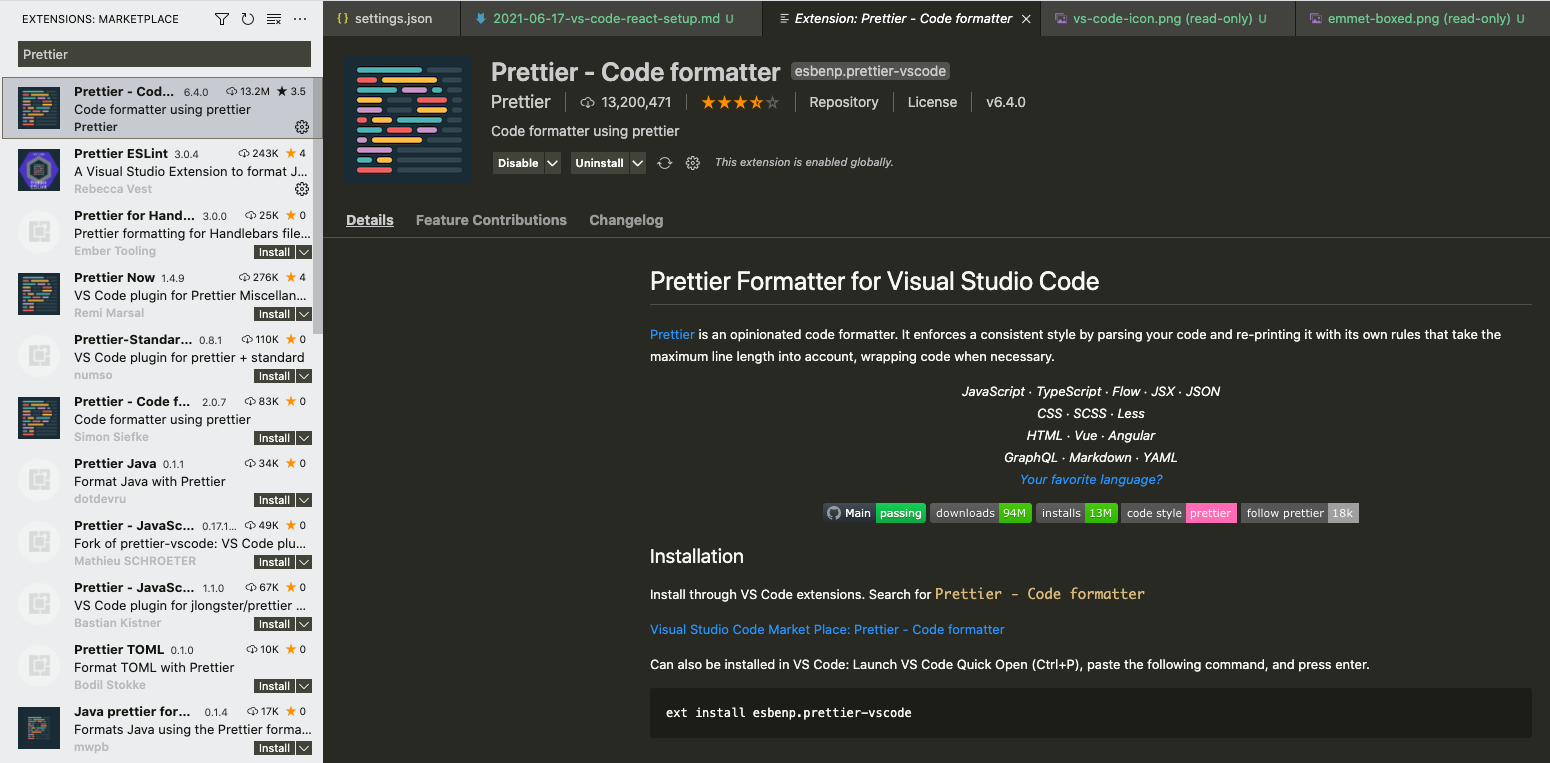Select the Details tab

[x=370, y=220]
